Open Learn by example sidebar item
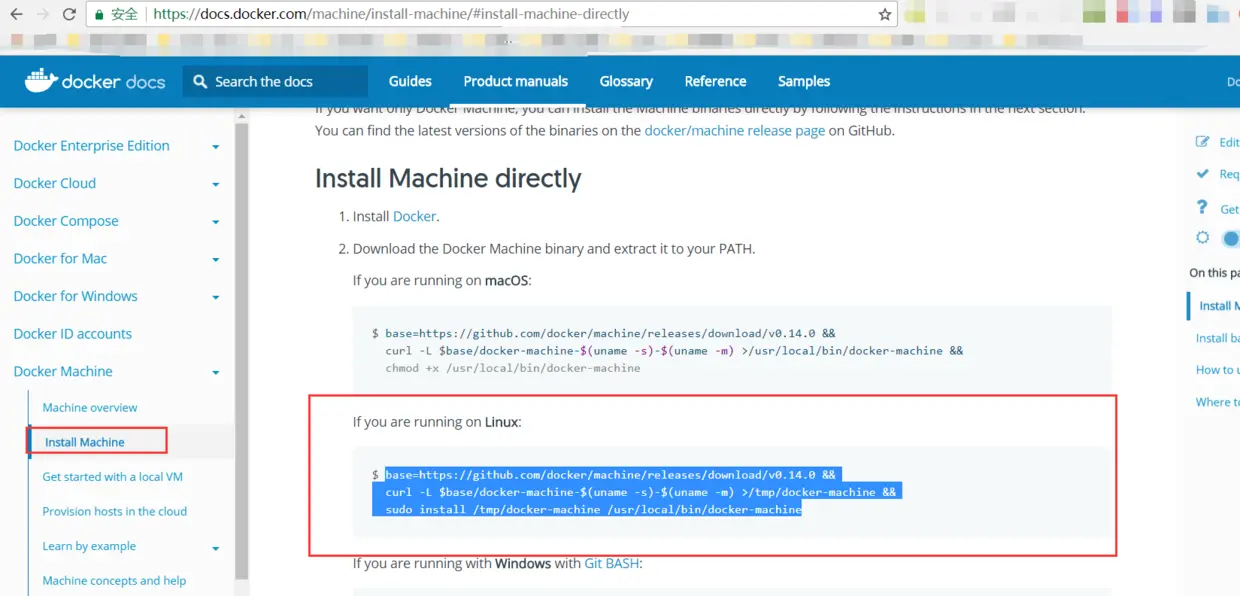The height and width of the screenshot is (596, 1240). point(89,546)
